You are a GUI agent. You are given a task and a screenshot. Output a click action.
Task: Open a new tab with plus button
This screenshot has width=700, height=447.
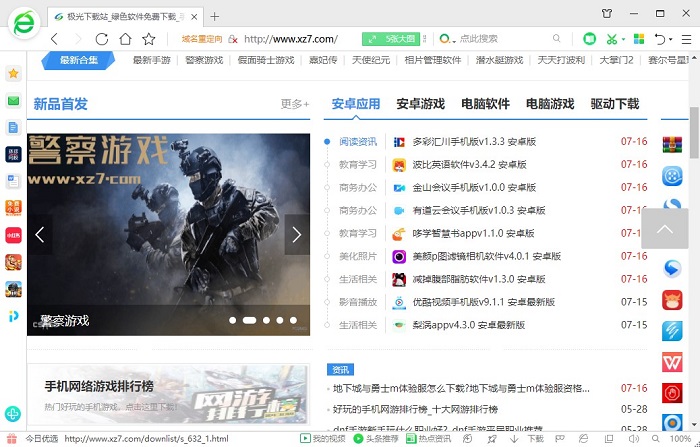(x=215, y=17)
